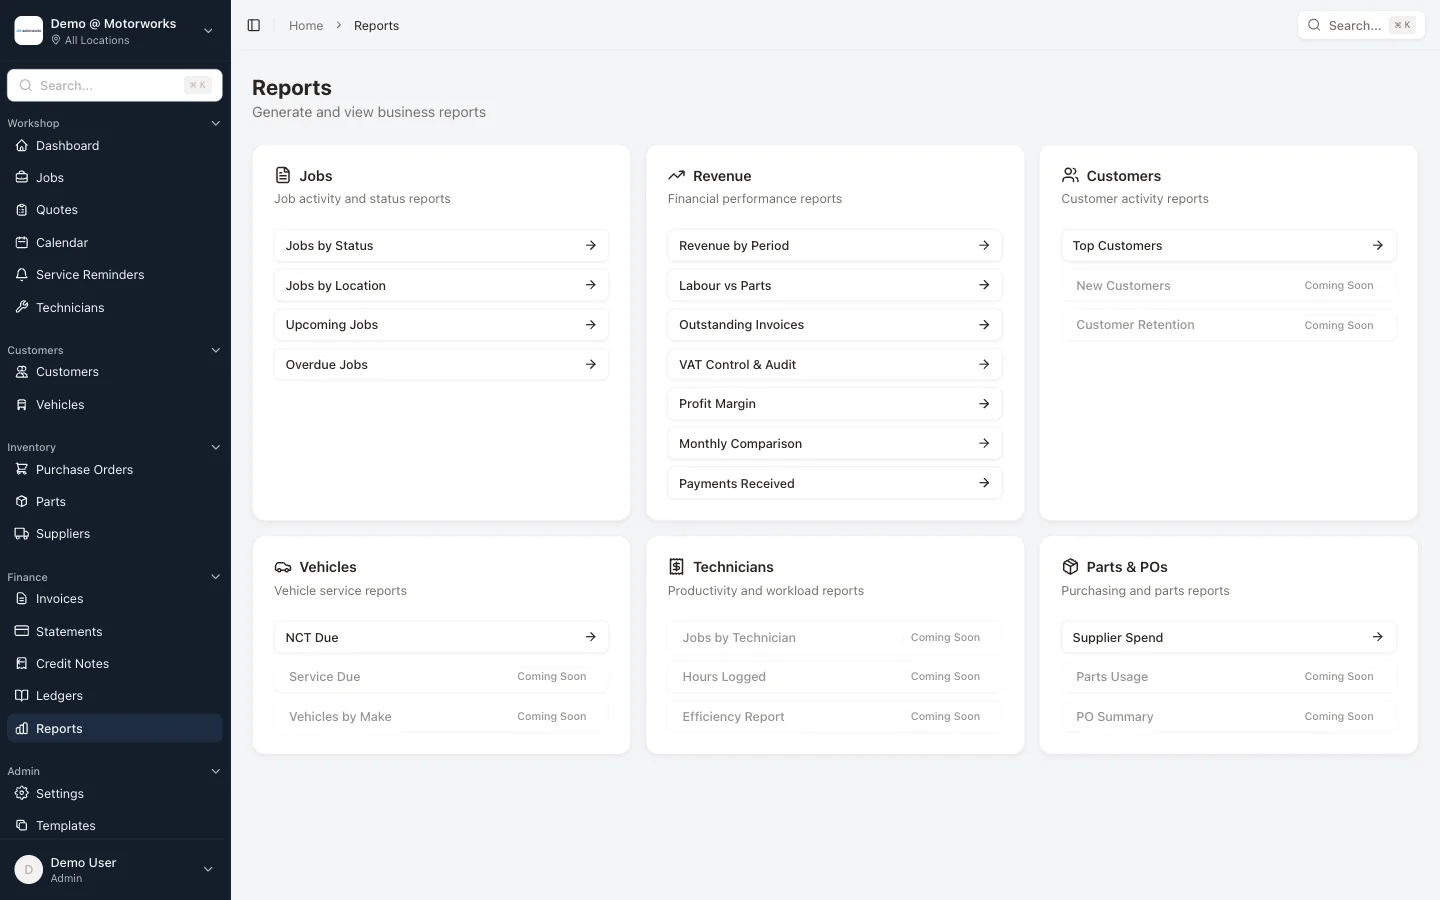1440x900 pixels.
Task: Open Settings gear icon in sidebar
Action: pos(22,794)
